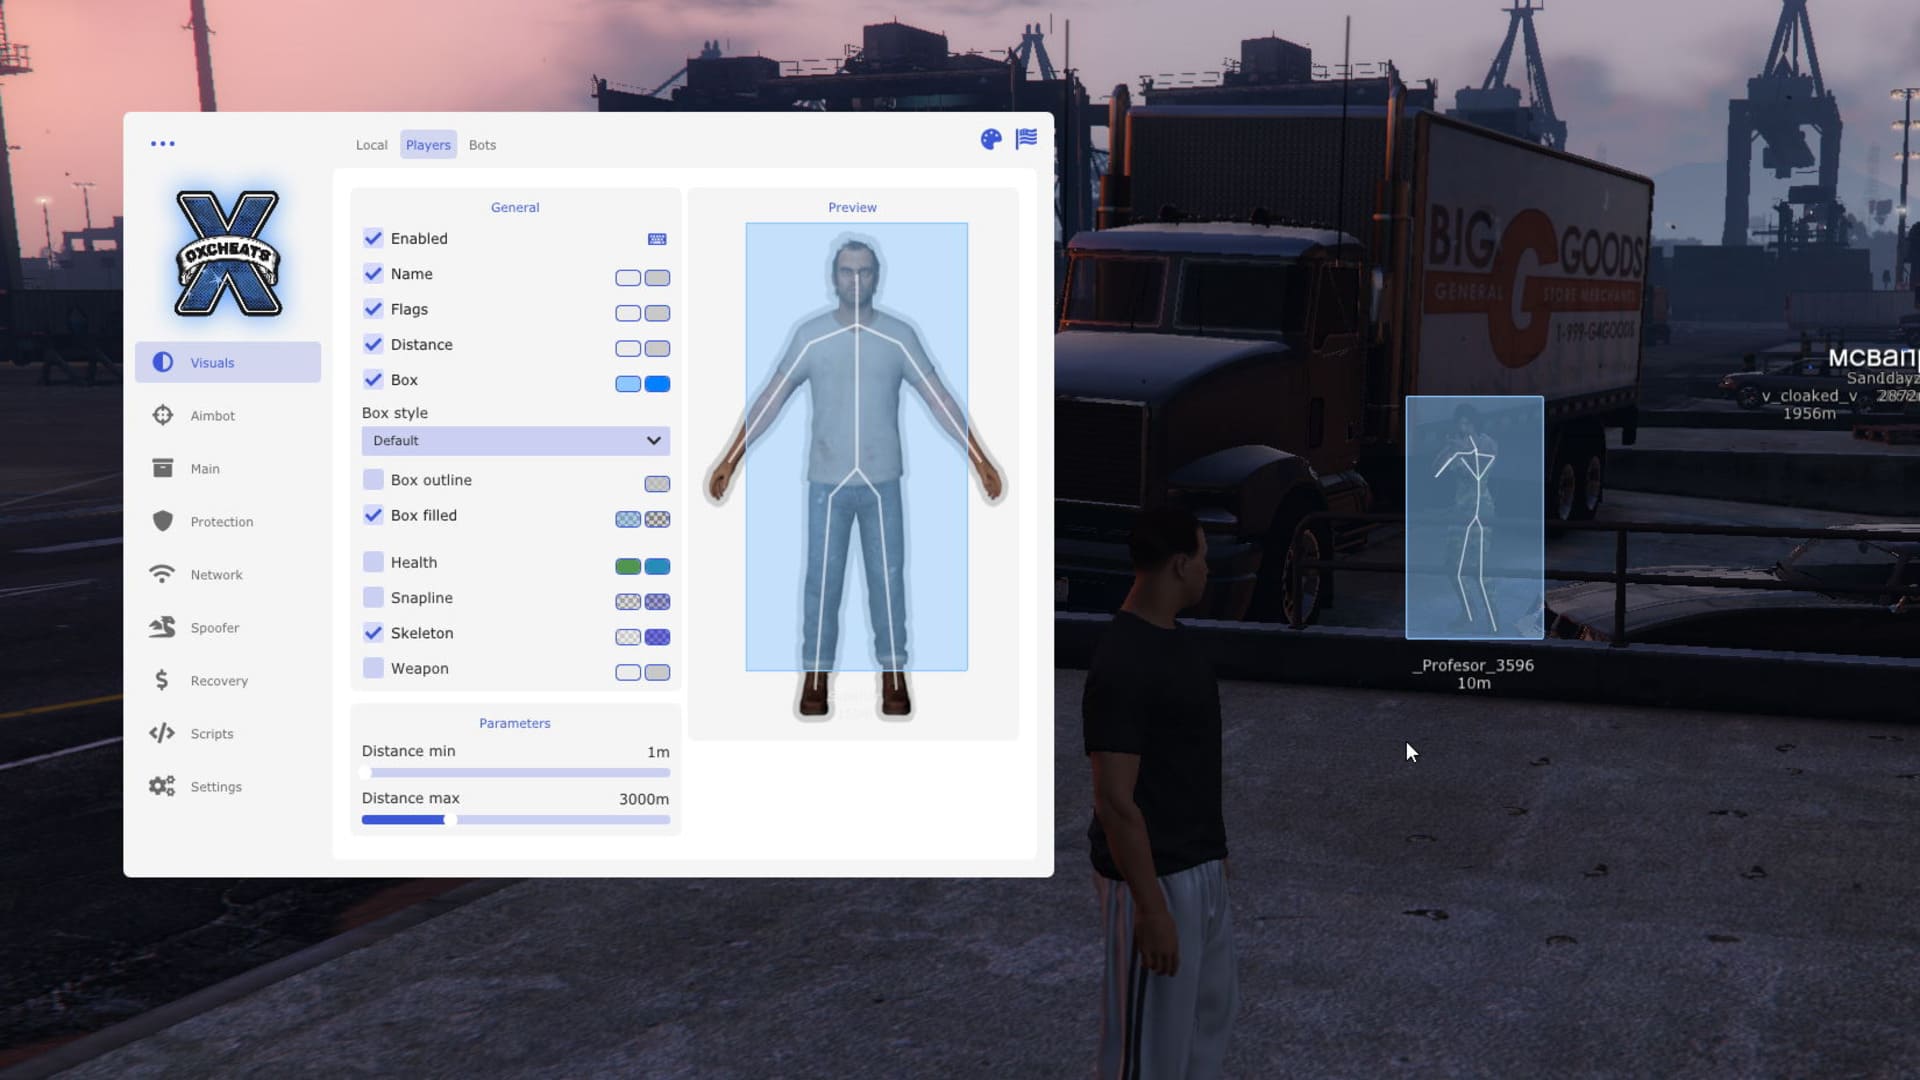Image resolution: width=1920 pixels, height=1080 pixels.
Task: Open the Aimbot crosshair section
Action: (228, 415)
